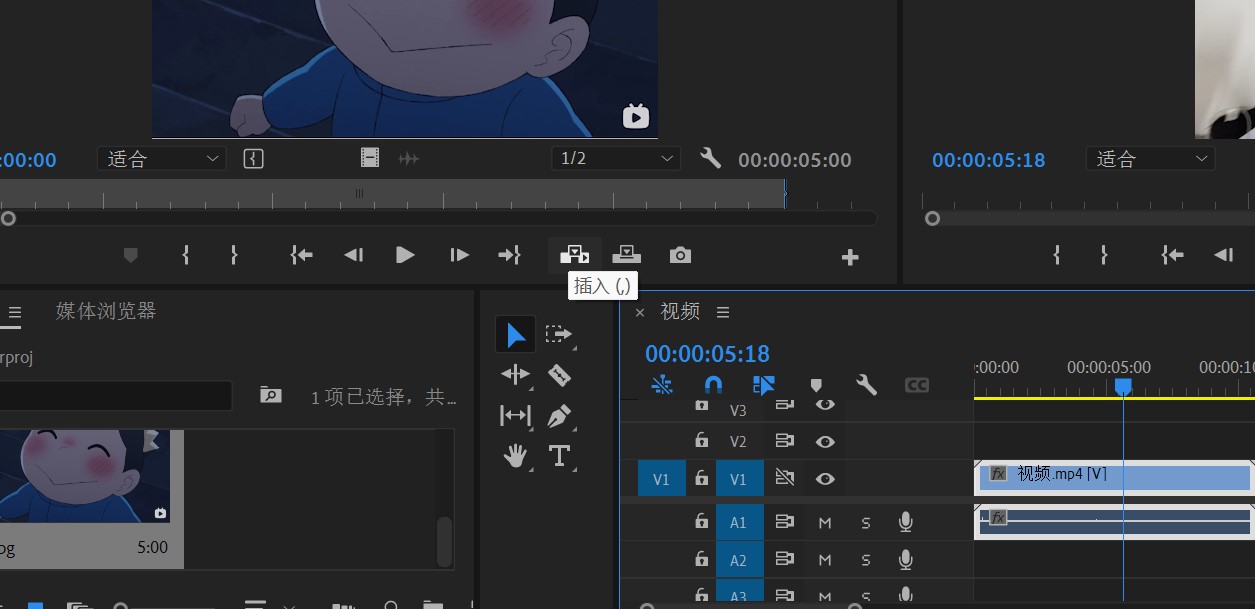
Task: Open the 视频 timeline panel menu
Action: tap(723, 312)
